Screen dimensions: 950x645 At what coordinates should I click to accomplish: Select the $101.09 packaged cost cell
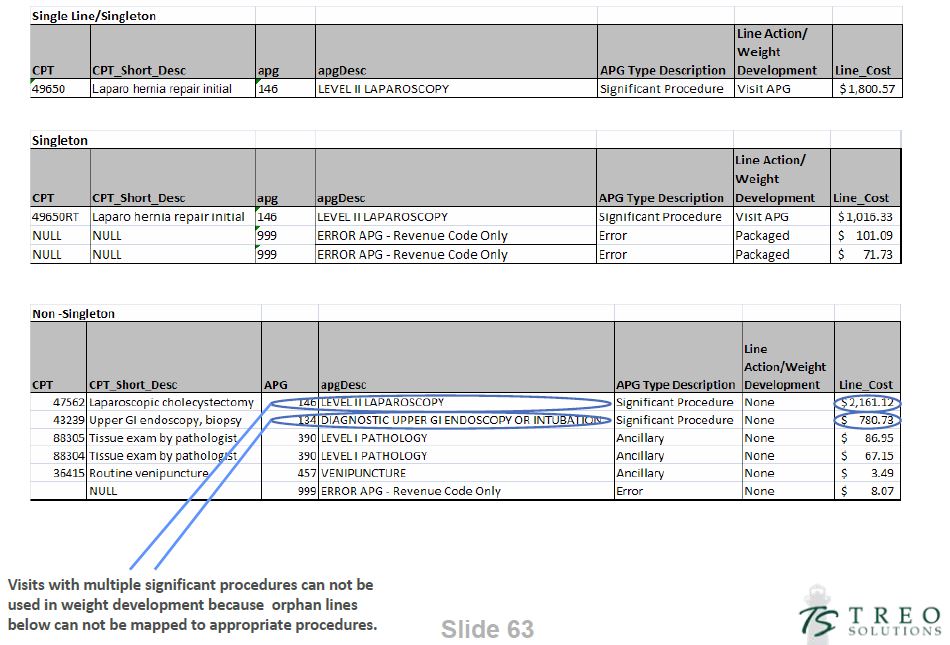coord(867,236)
